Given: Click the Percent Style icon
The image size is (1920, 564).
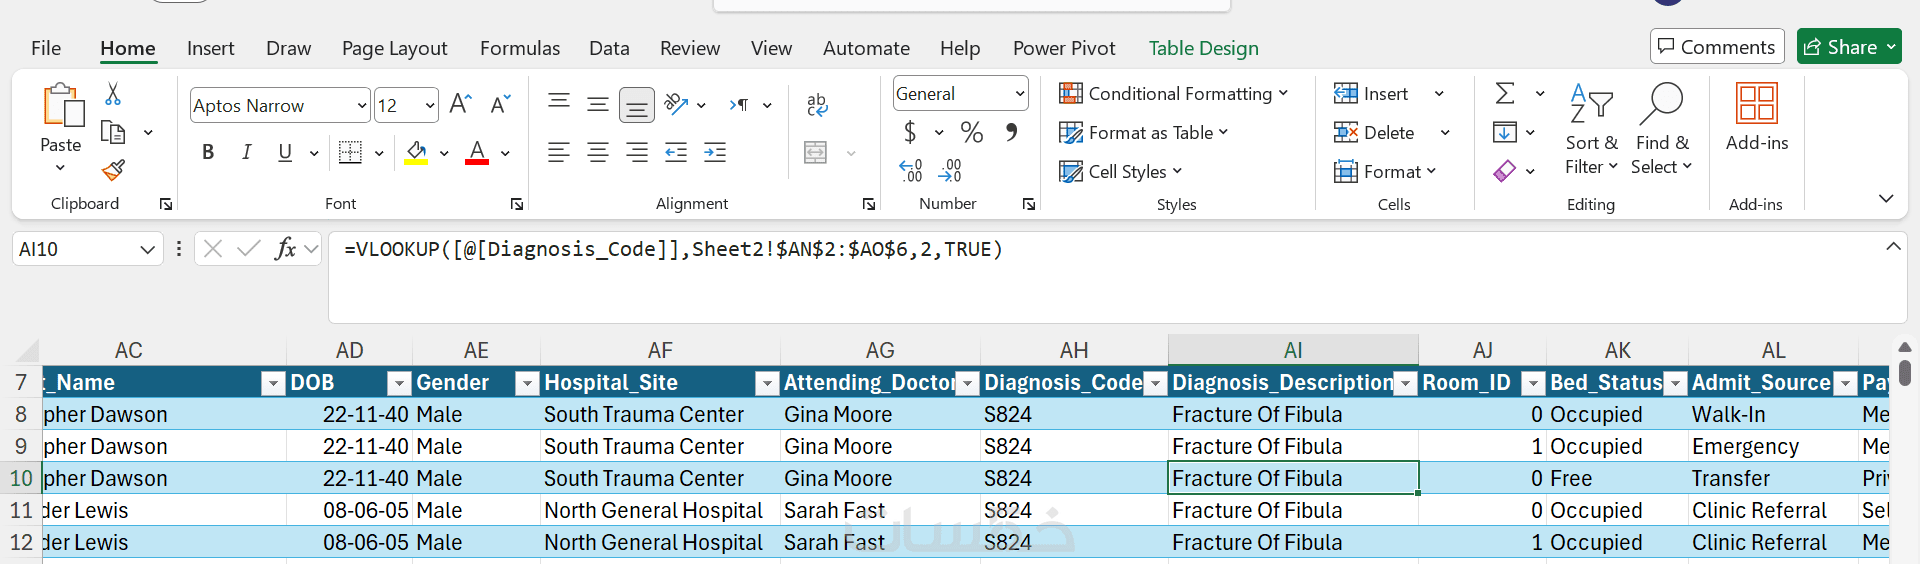Looking at the screenshot, I should [x=971, y=132].
